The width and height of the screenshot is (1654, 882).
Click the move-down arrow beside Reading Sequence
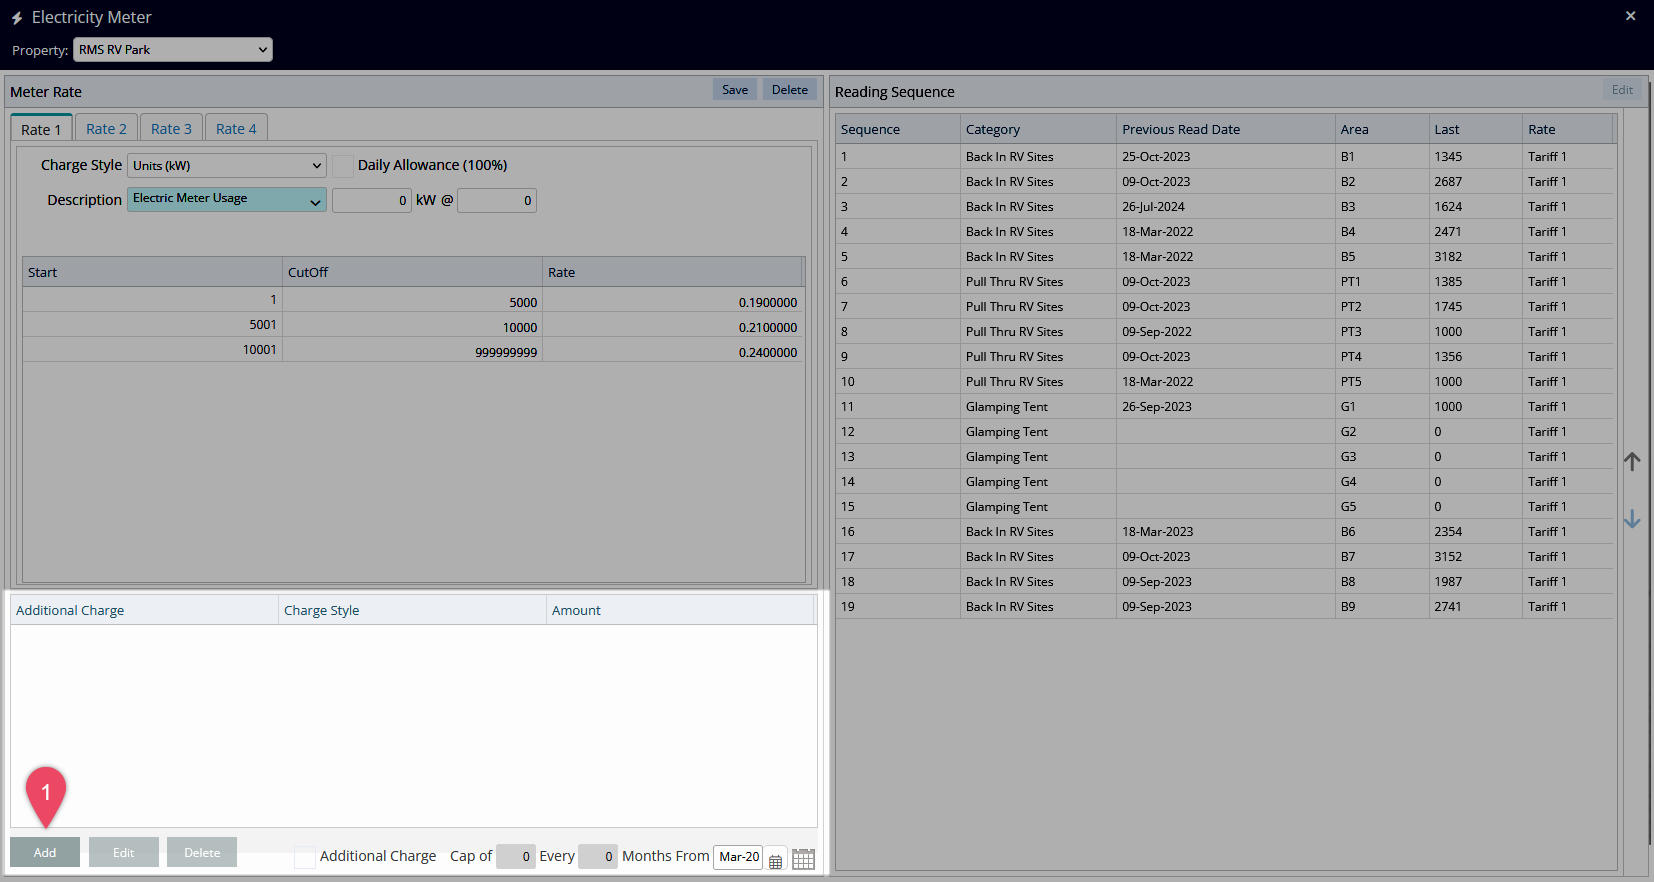click(x=1632, y=519)
